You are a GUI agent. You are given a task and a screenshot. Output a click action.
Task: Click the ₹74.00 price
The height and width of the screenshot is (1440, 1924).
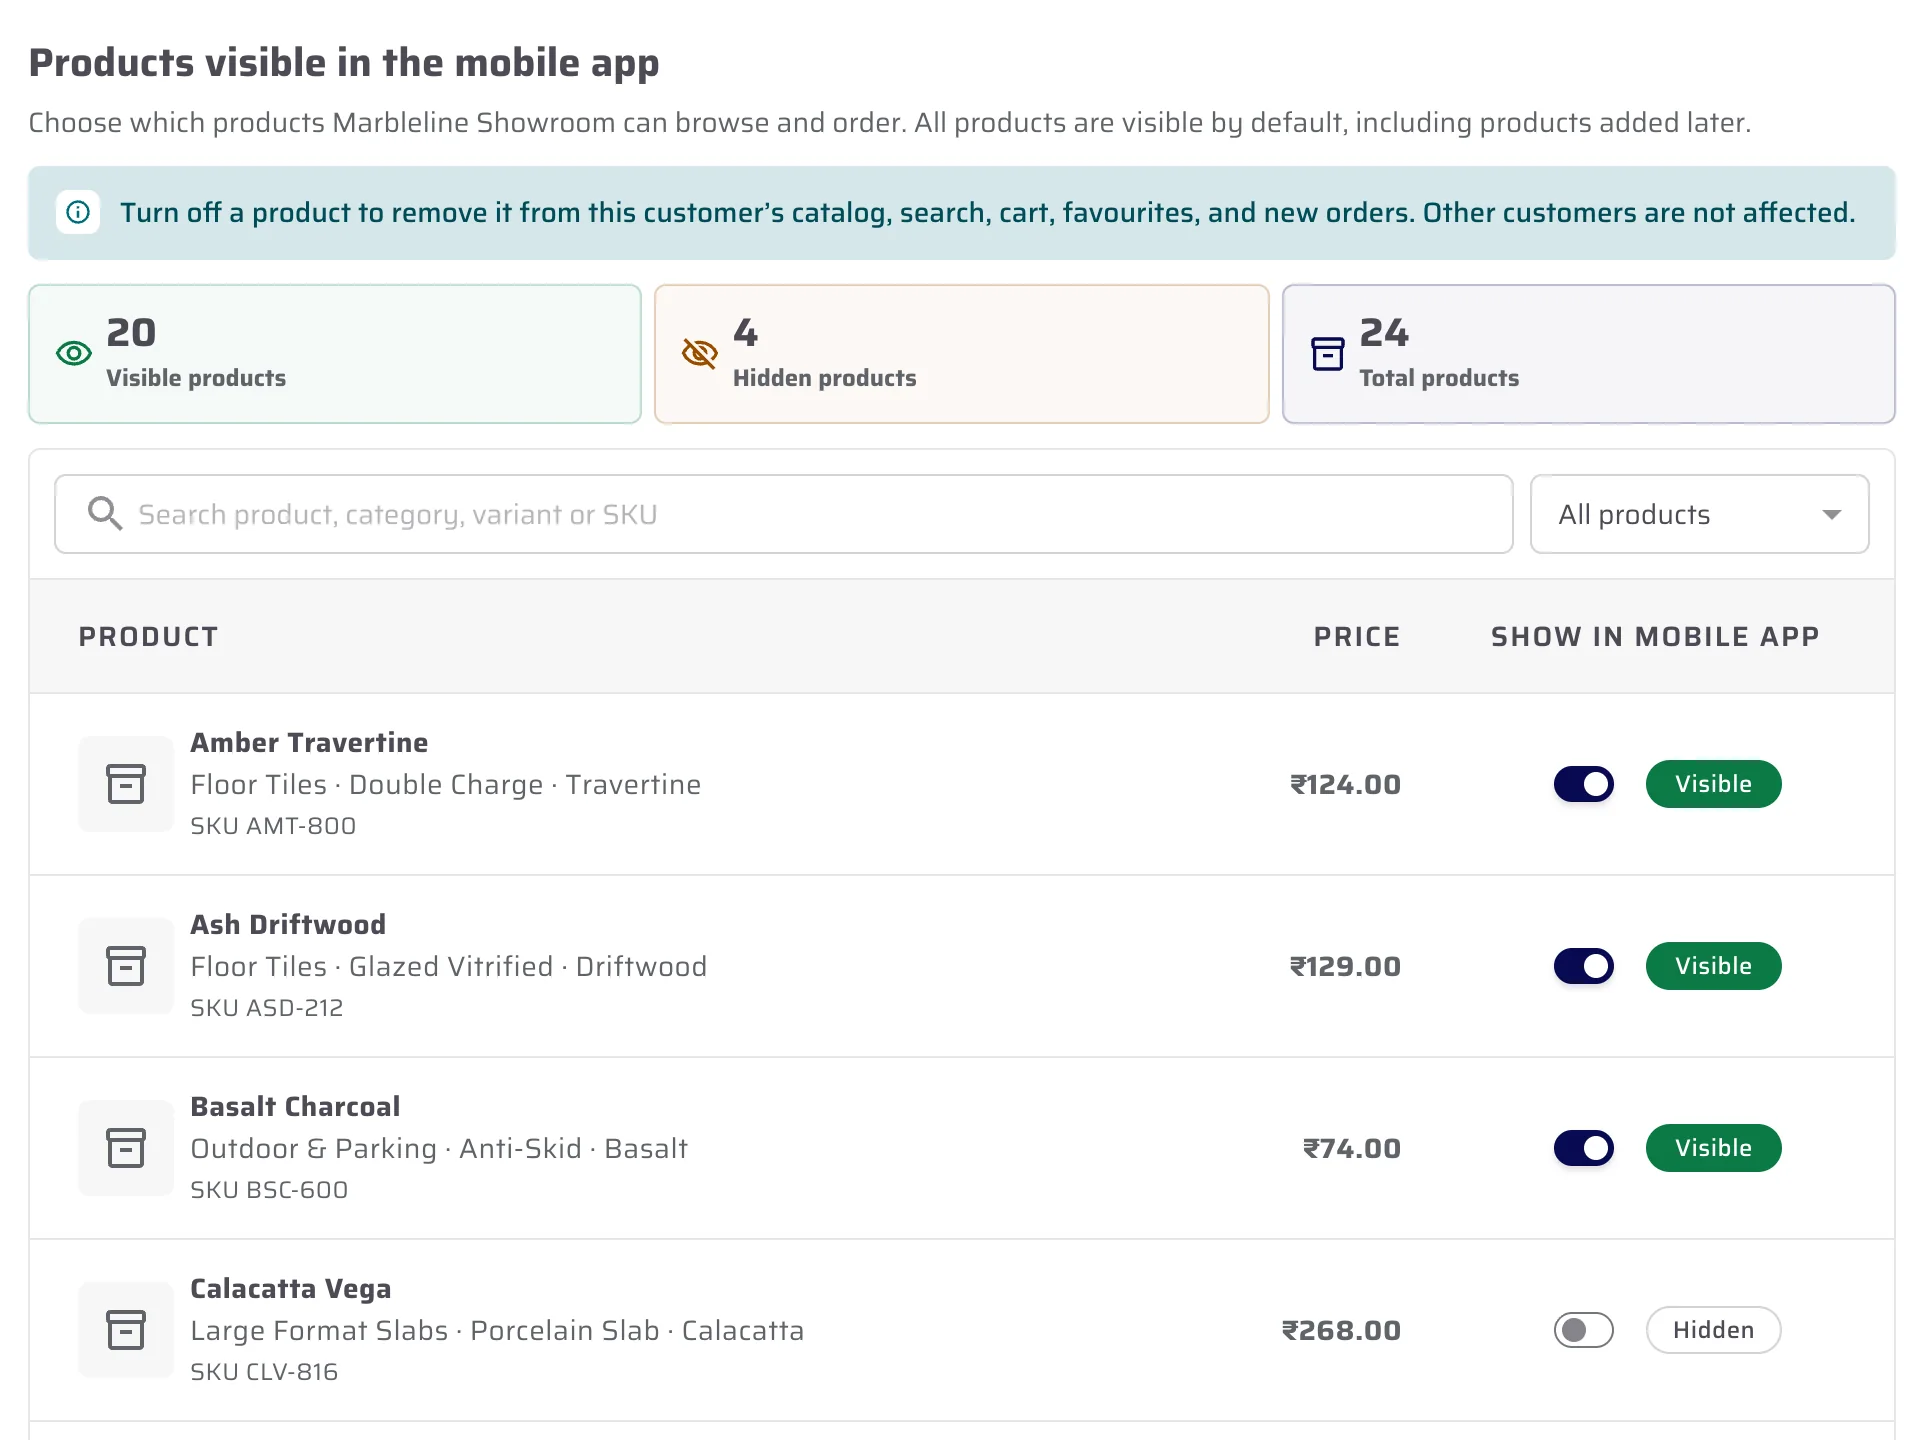1352,1149
